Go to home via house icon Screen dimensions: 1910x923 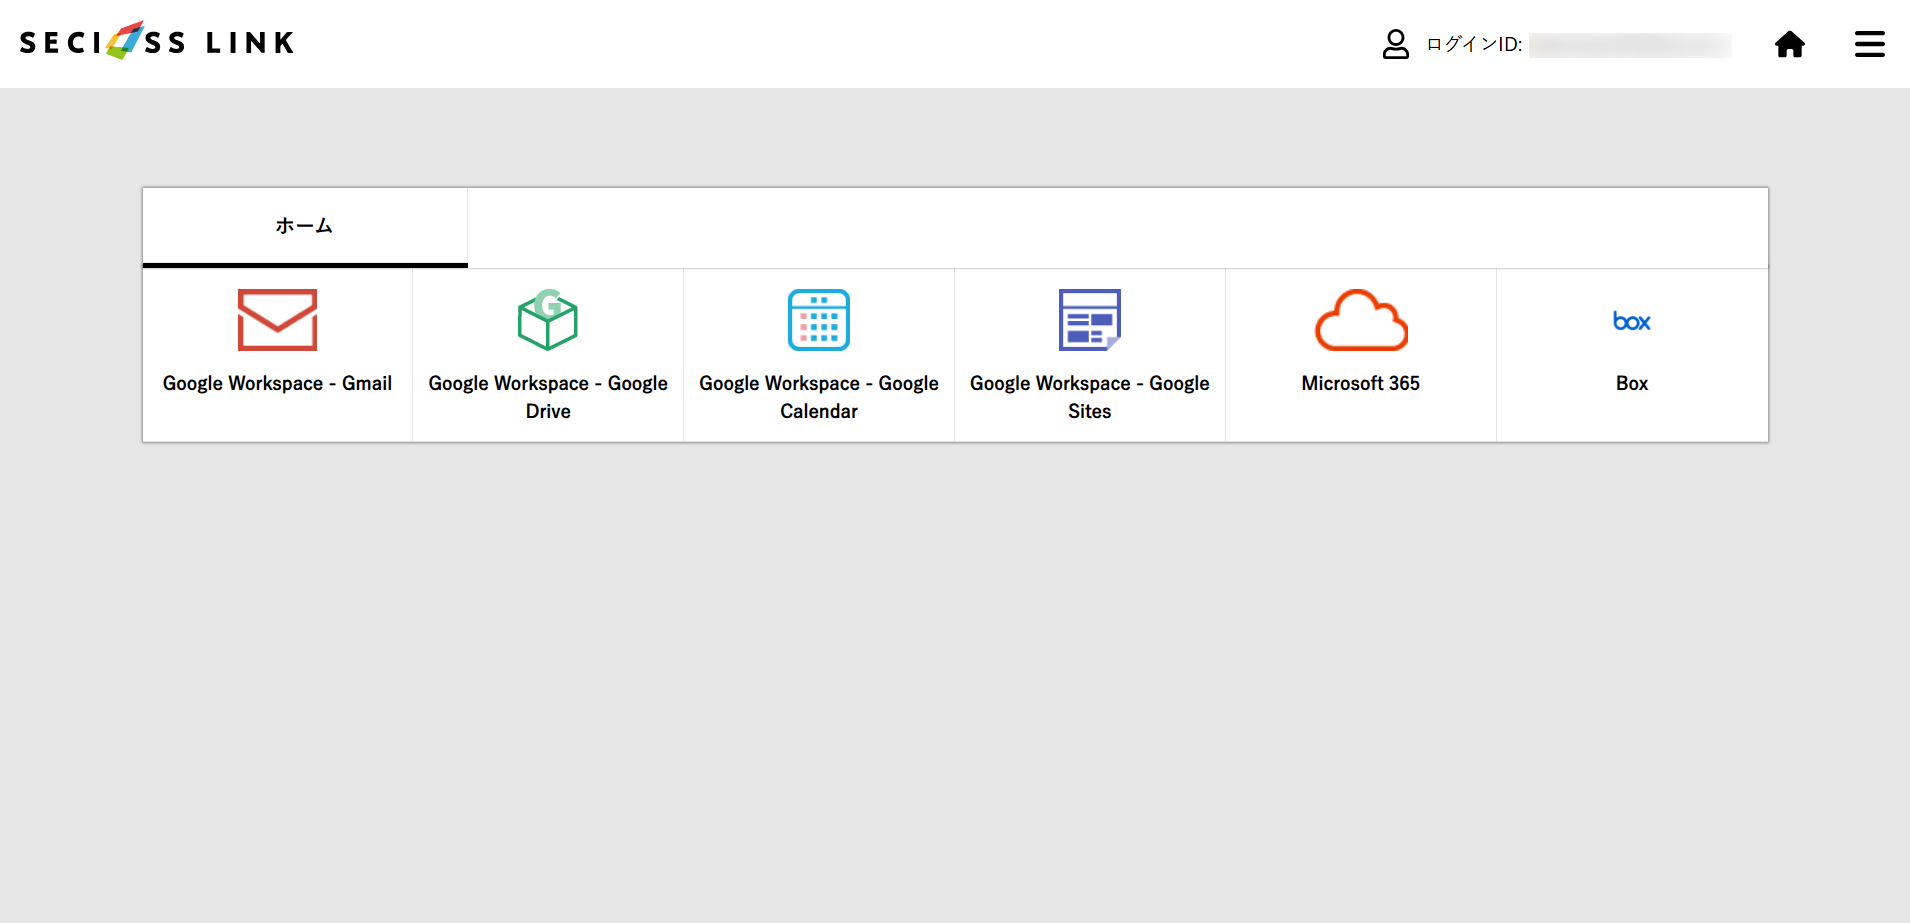(x=1790, y=44)
